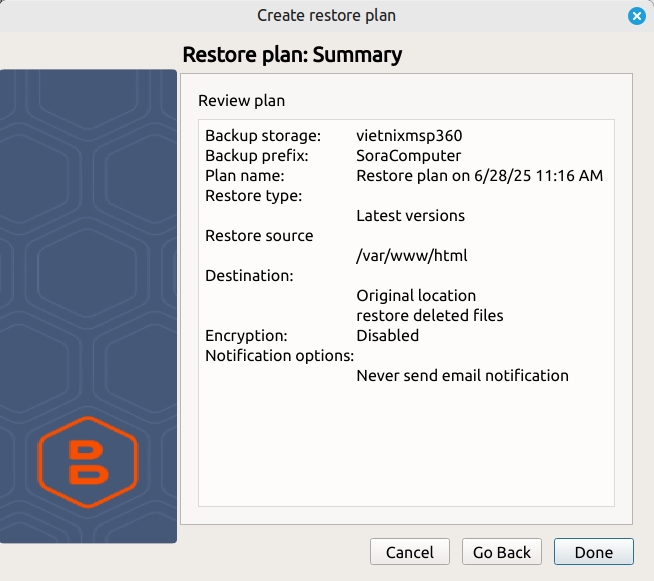The height and width of the screenshot is (581, 654).
Task: Click the 'Backup prefix:' label
Action: click(257, 156)
